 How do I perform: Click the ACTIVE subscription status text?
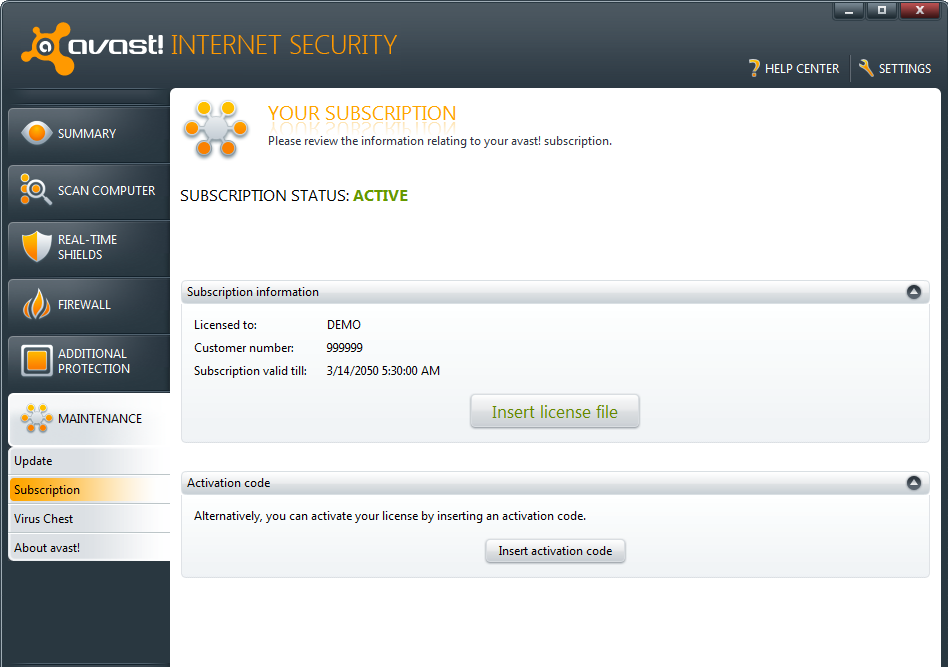coord(380,195)
